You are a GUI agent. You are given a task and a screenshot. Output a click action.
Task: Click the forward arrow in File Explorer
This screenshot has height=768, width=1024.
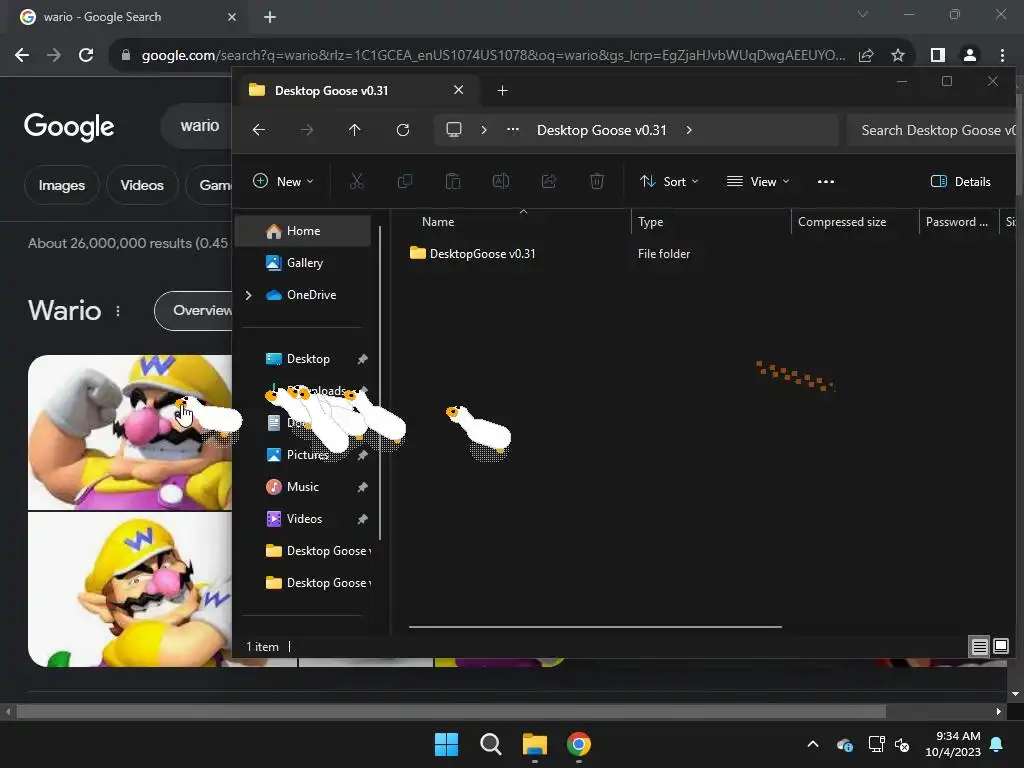click(307, 130)
